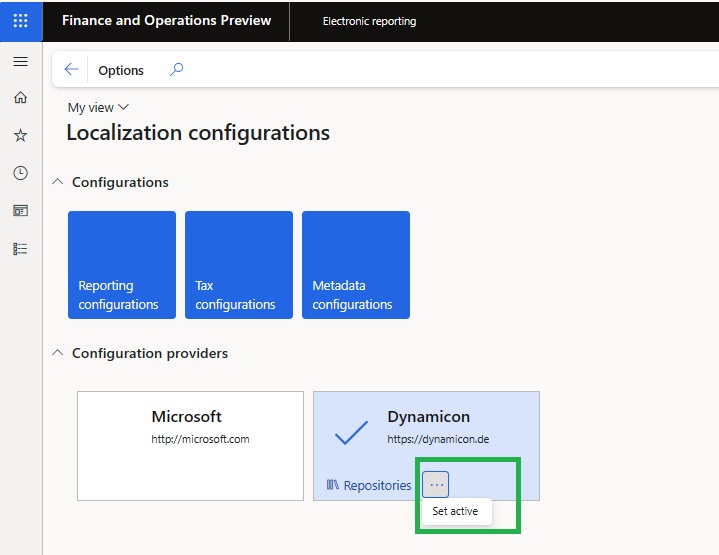Open the app launcher waffle icon
719x555 pixels.
20,21
